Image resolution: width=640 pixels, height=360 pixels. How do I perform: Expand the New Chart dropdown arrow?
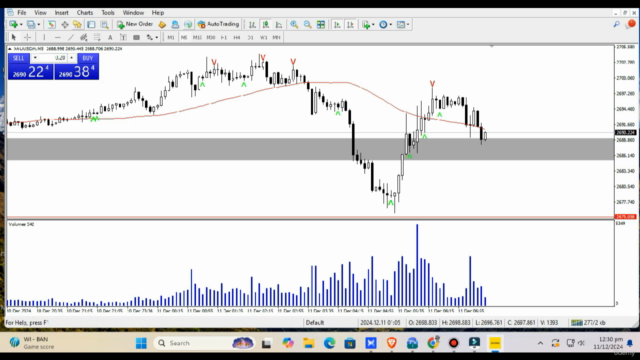pos(21,24)
